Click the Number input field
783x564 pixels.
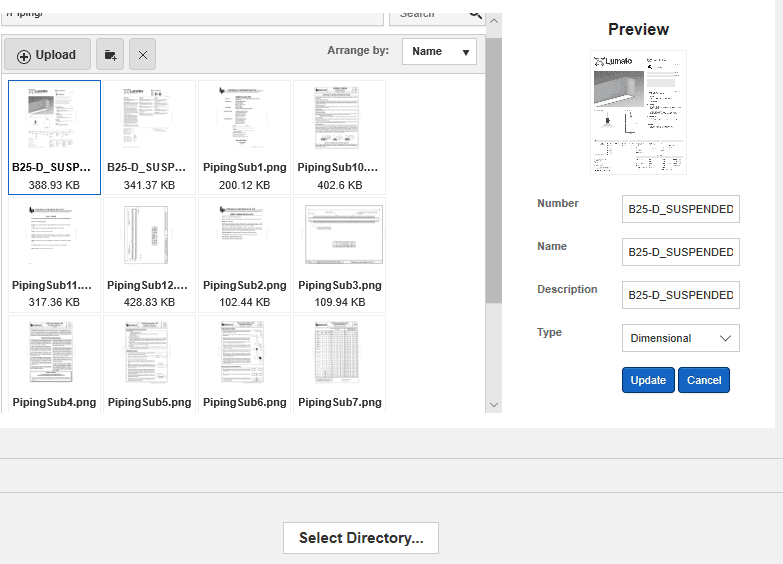point(681,209)
